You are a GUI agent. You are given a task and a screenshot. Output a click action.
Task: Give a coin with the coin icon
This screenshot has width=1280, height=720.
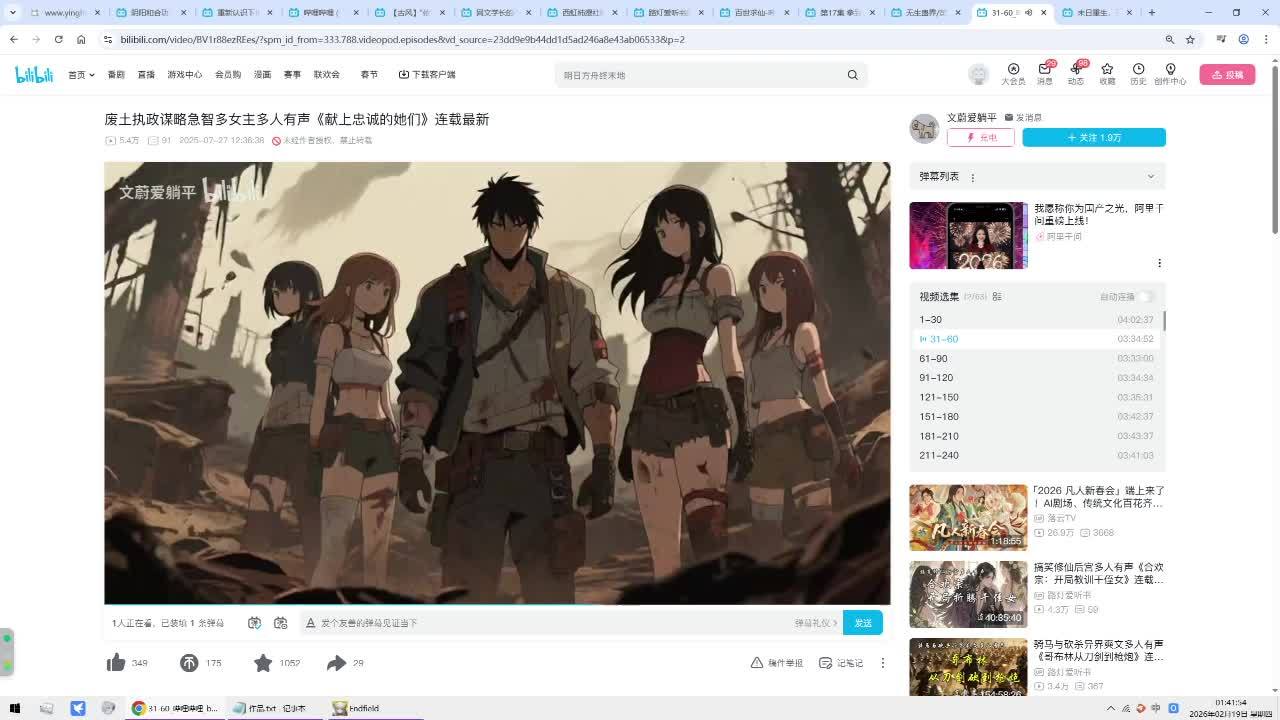point(189,663)
